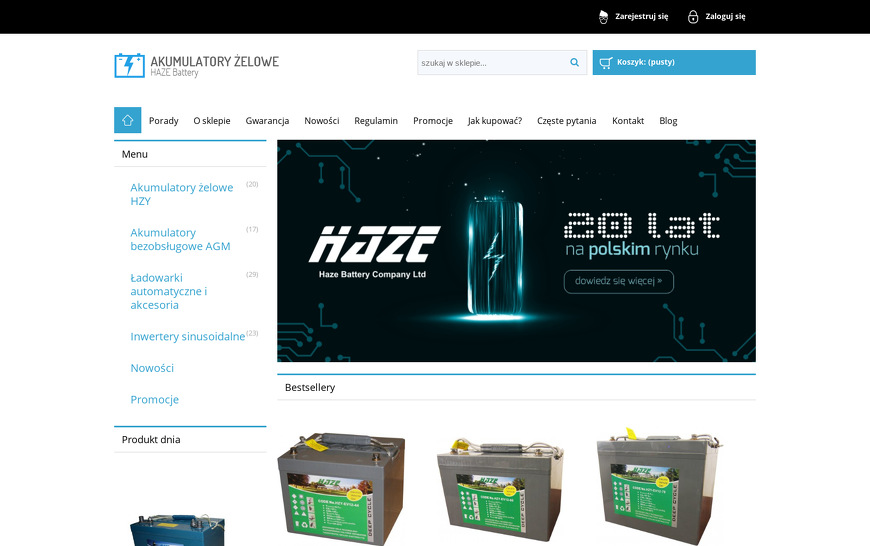870x546 pixels.
Task: Click the glowing battery graphic in banner
Action: coord(495,258)
